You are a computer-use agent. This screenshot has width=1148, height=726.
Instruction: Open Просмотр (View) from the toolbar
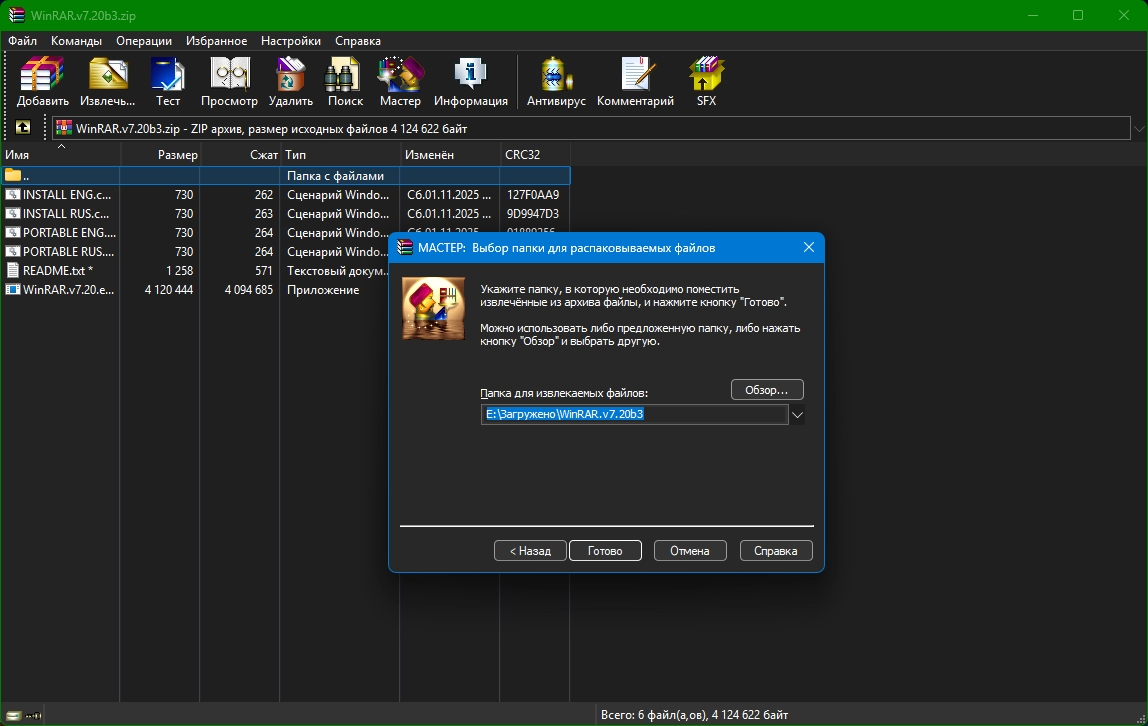pyautogui.click(x=229, y=81)
